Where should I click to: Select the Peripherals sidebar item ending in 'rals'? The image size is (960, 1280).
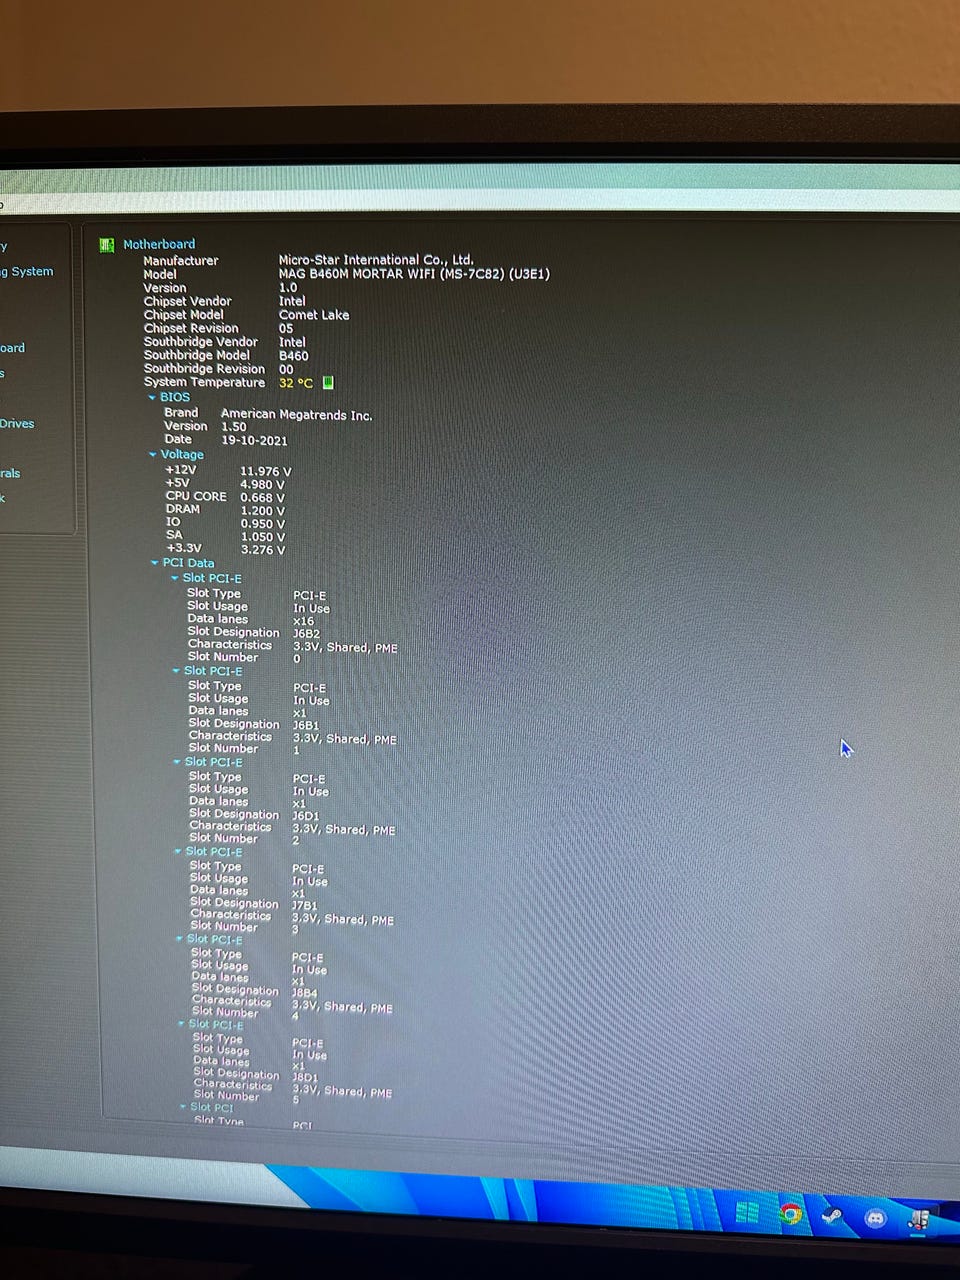(x=10, y=474)
